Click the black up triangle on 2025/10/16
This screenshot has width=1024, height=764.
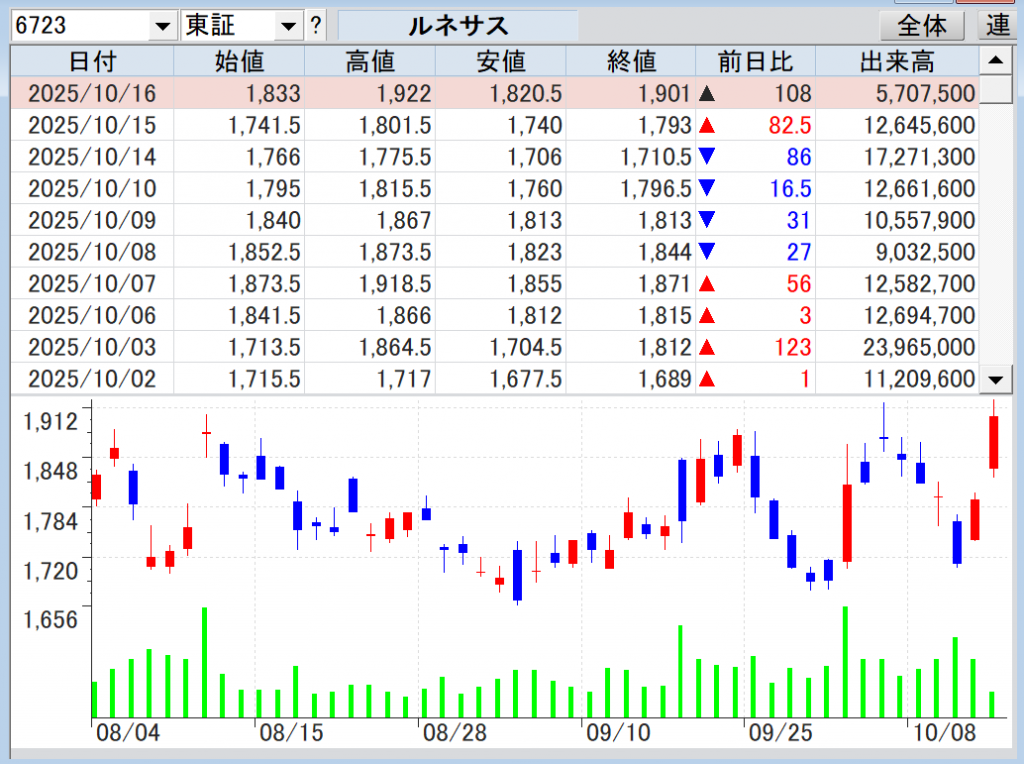pos(707,95)
